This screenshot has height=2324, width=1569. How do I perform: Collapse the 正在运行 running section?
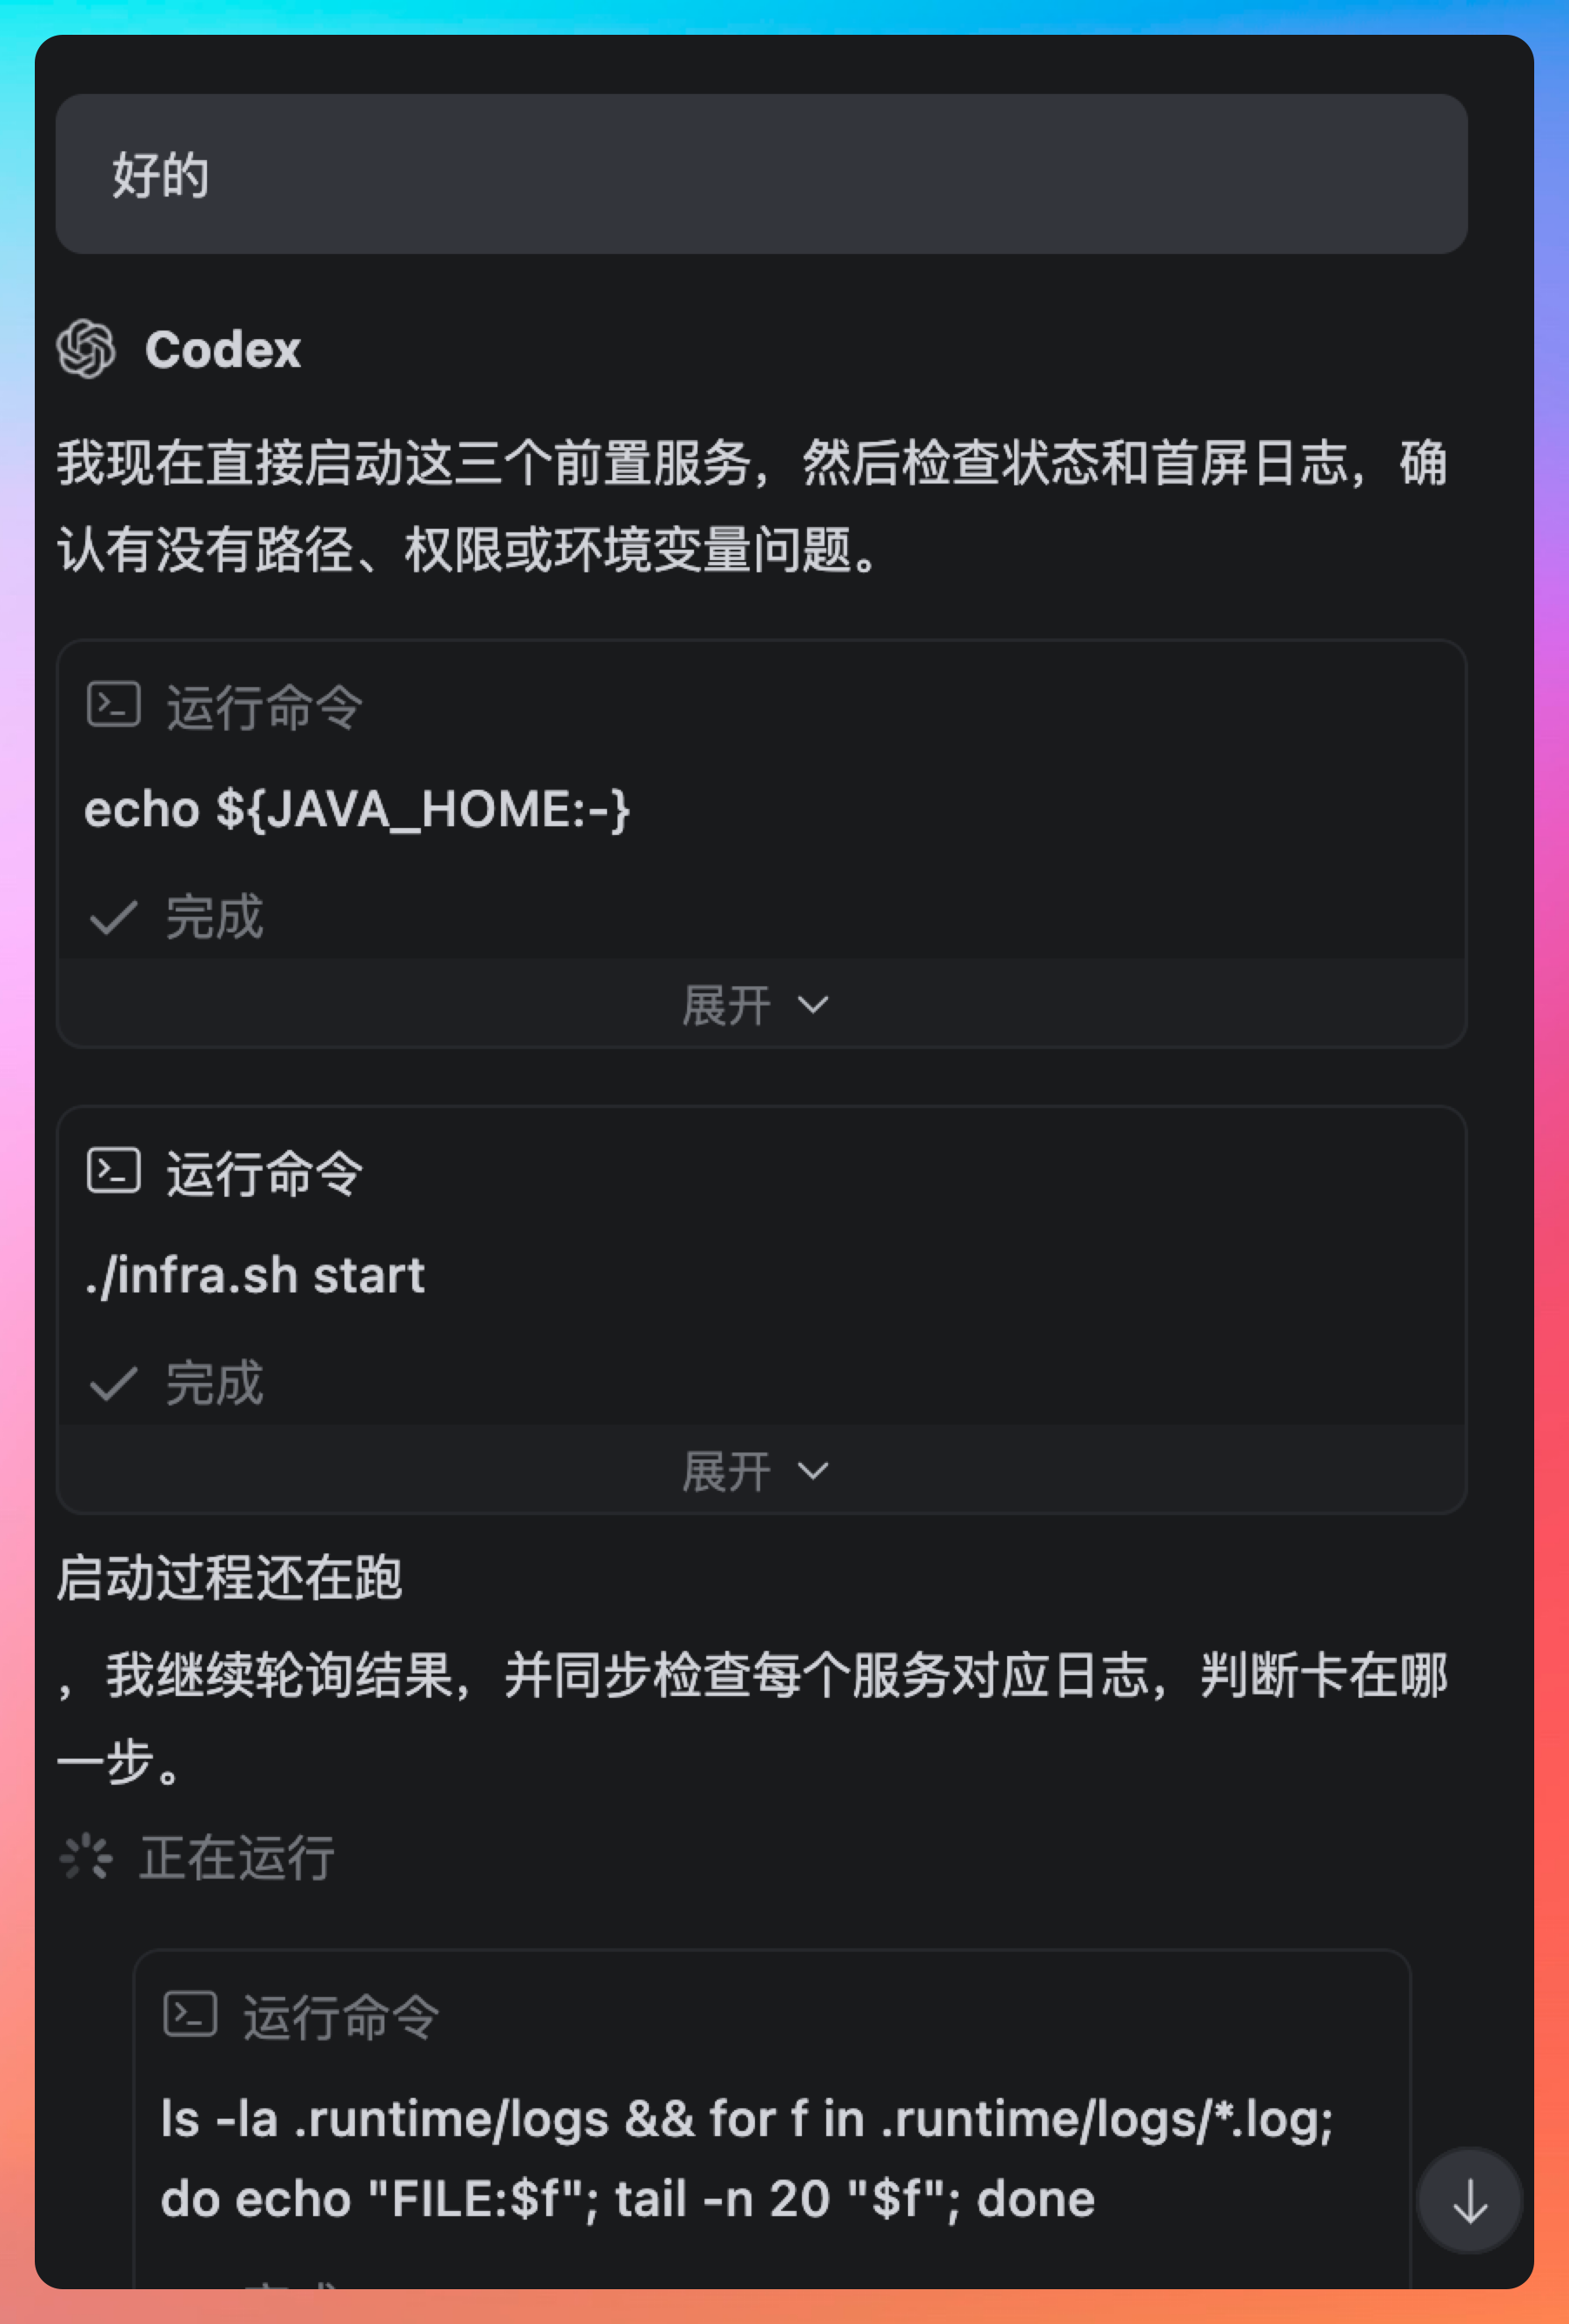[x=236, y=1857]
